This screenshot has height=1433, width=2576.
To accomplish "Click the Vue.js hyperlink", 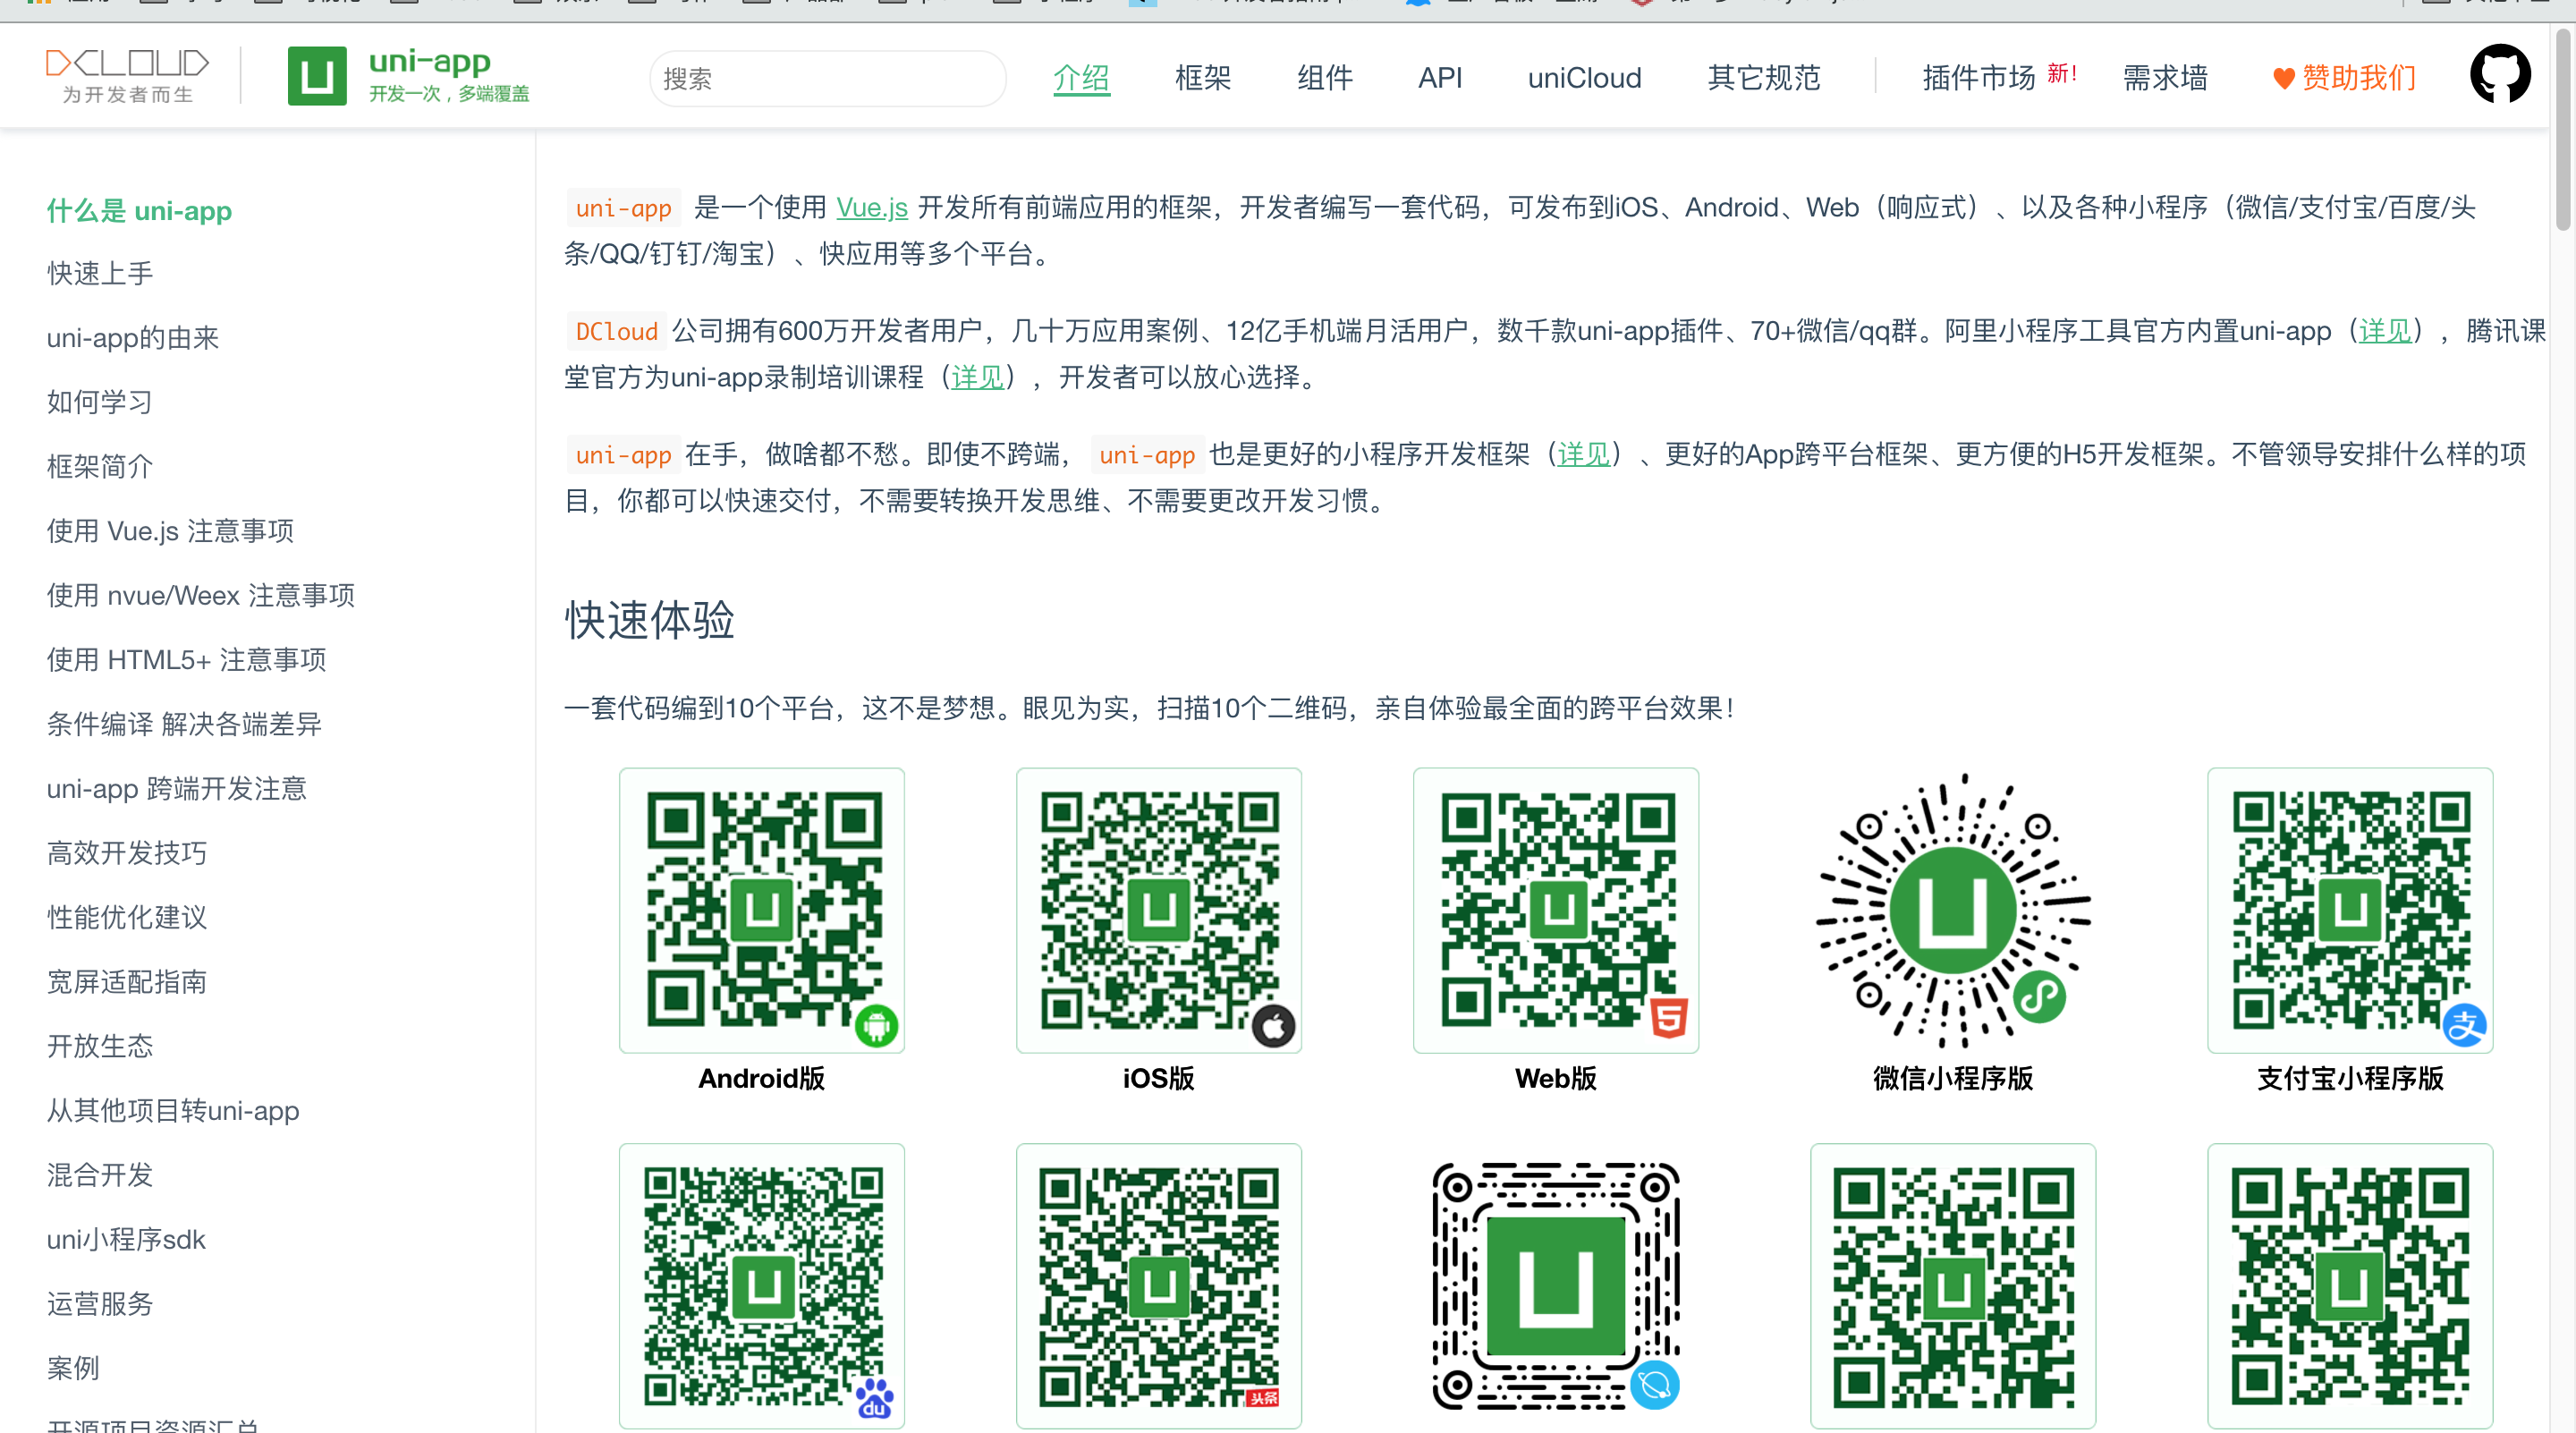I will pos(871,208).
